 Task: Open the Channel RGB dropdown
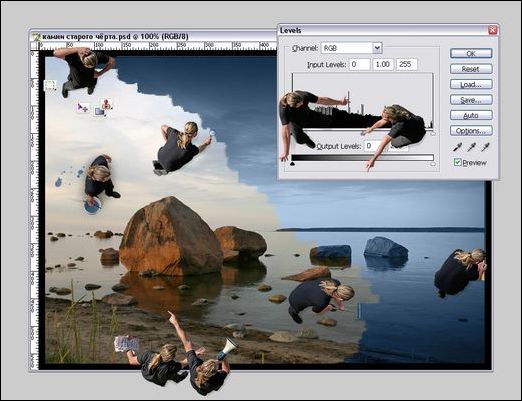pos(352,48)
